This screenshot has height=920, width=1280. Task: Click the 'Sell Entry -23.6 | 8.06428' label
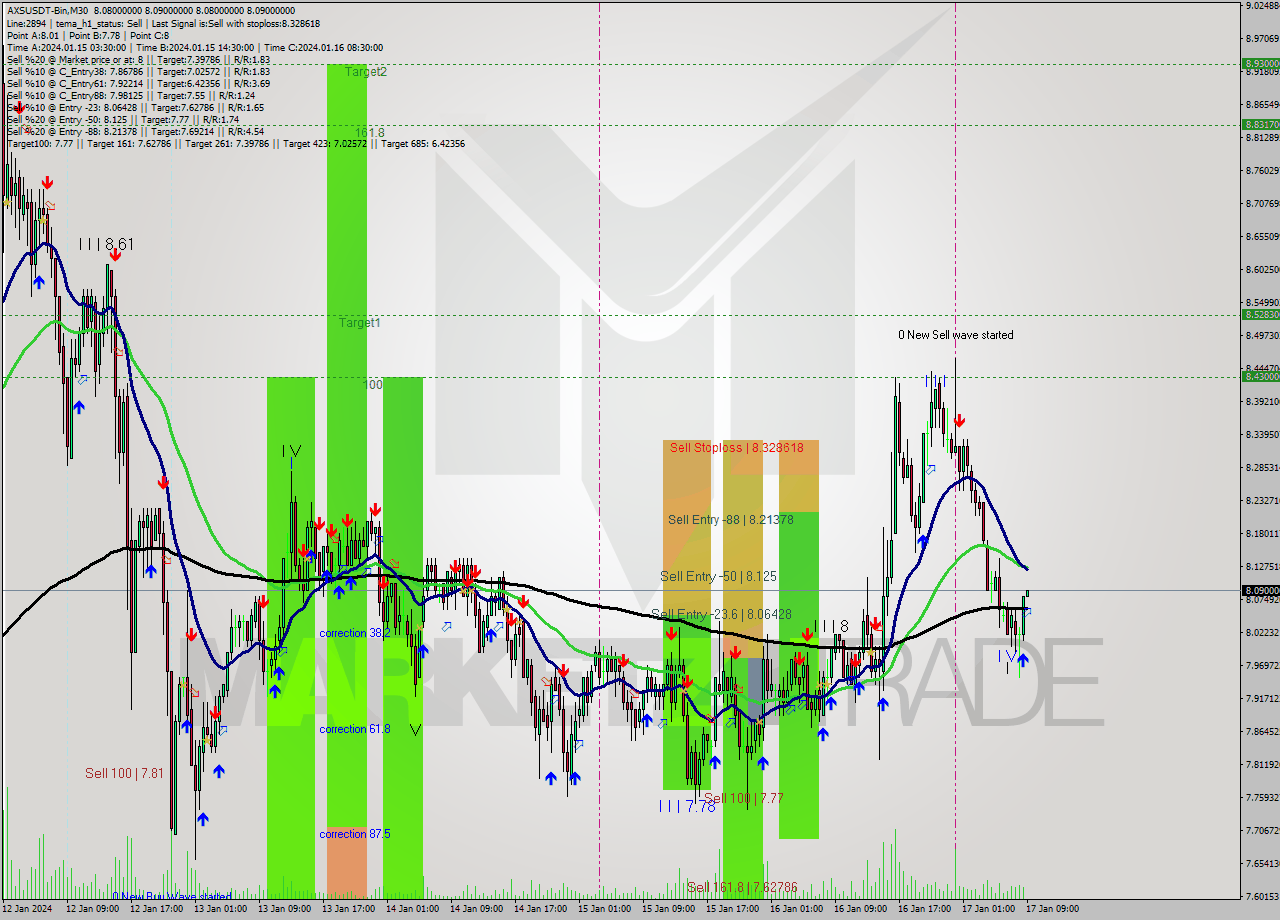(x=721, y=614)
